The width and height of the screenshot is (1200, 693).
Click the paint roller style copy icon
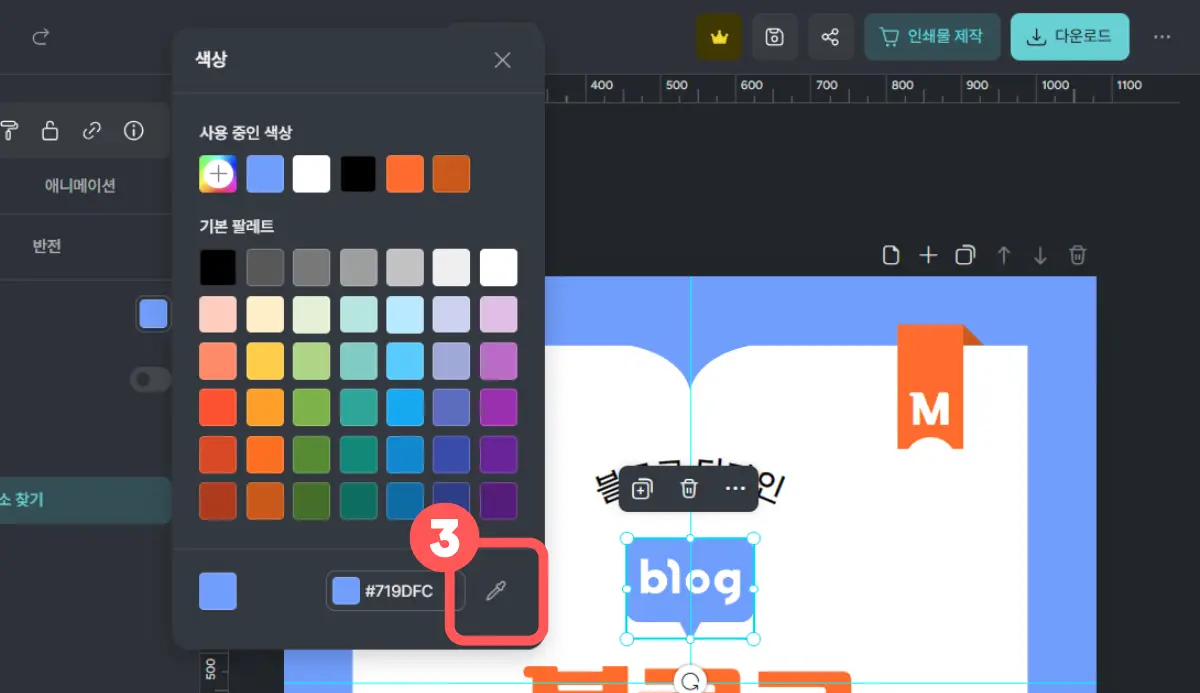point(9,130)
